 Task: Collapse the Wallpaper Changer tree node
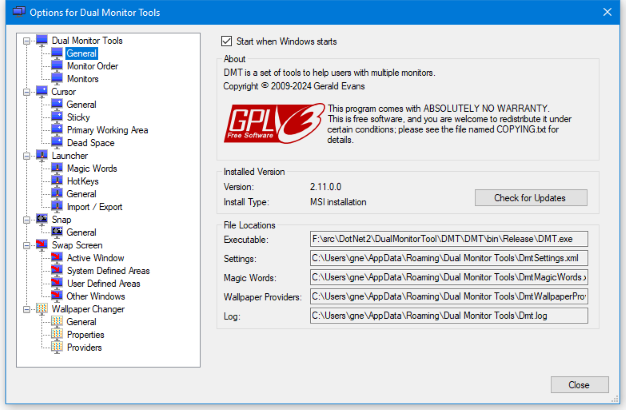point(27,309)
